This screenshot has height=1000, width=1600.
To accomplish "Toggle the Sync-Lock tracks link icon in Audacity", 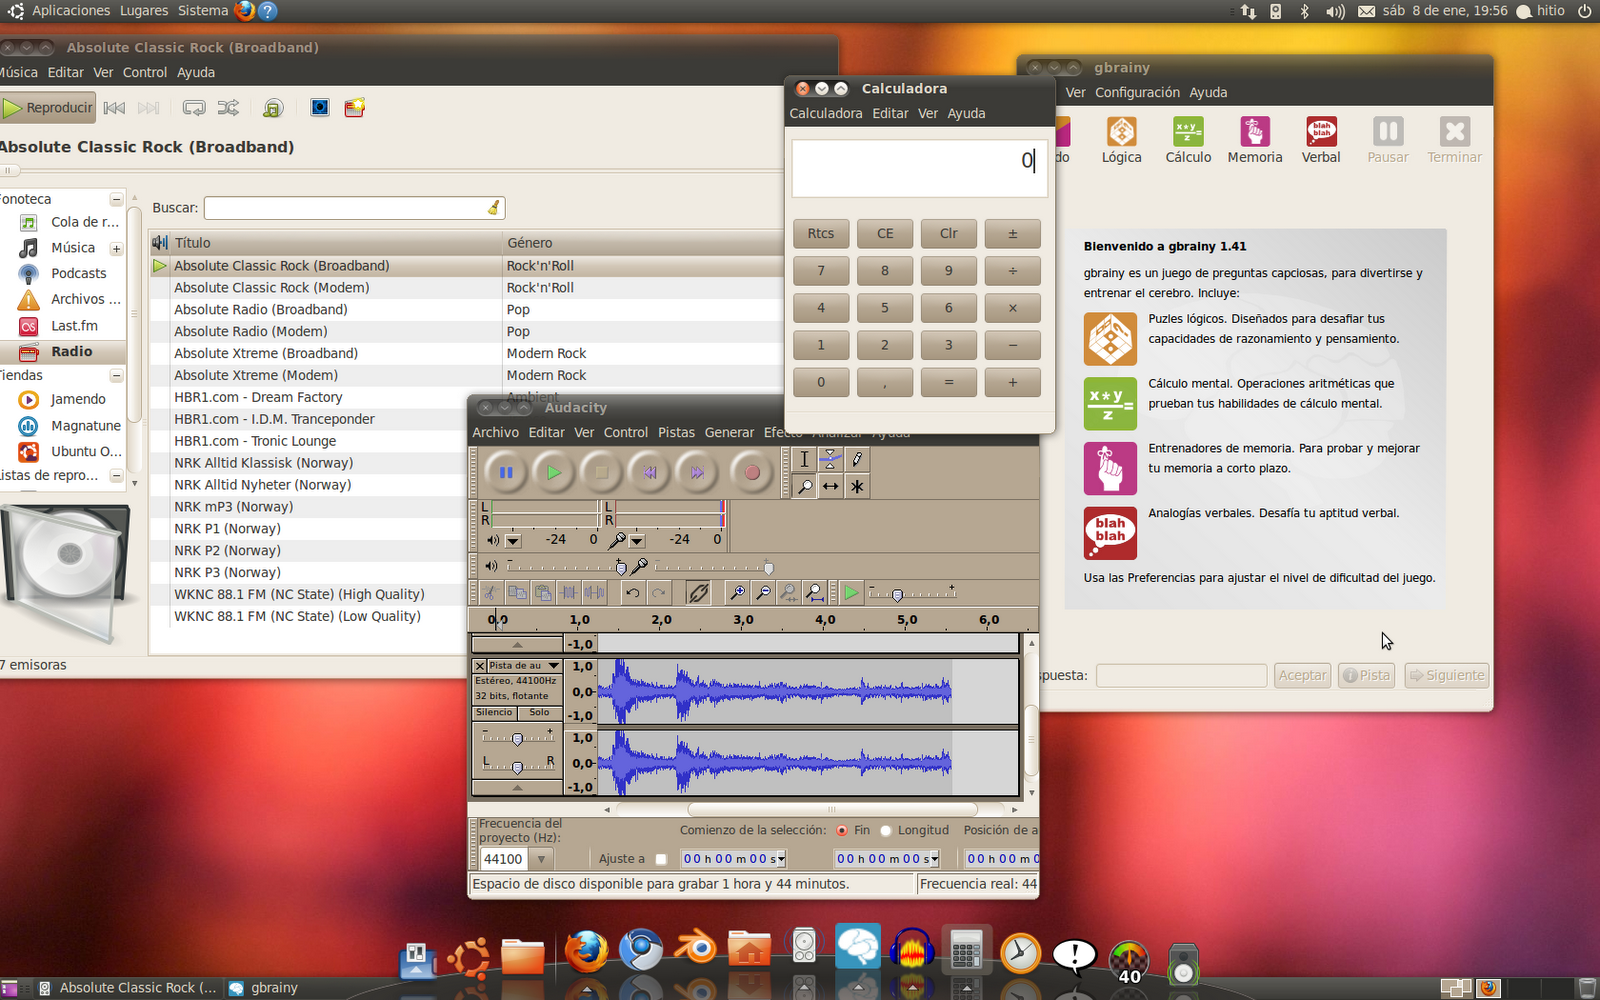I will (x=698, y=593).
